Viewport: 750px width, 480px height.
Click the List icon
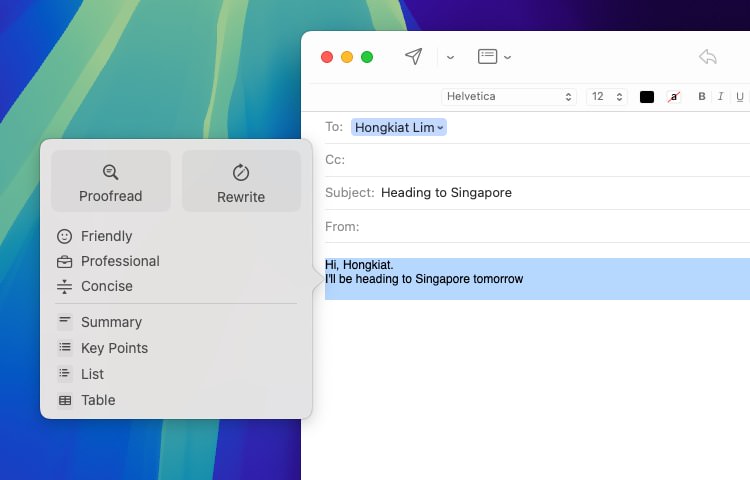[x=65, y=373]
